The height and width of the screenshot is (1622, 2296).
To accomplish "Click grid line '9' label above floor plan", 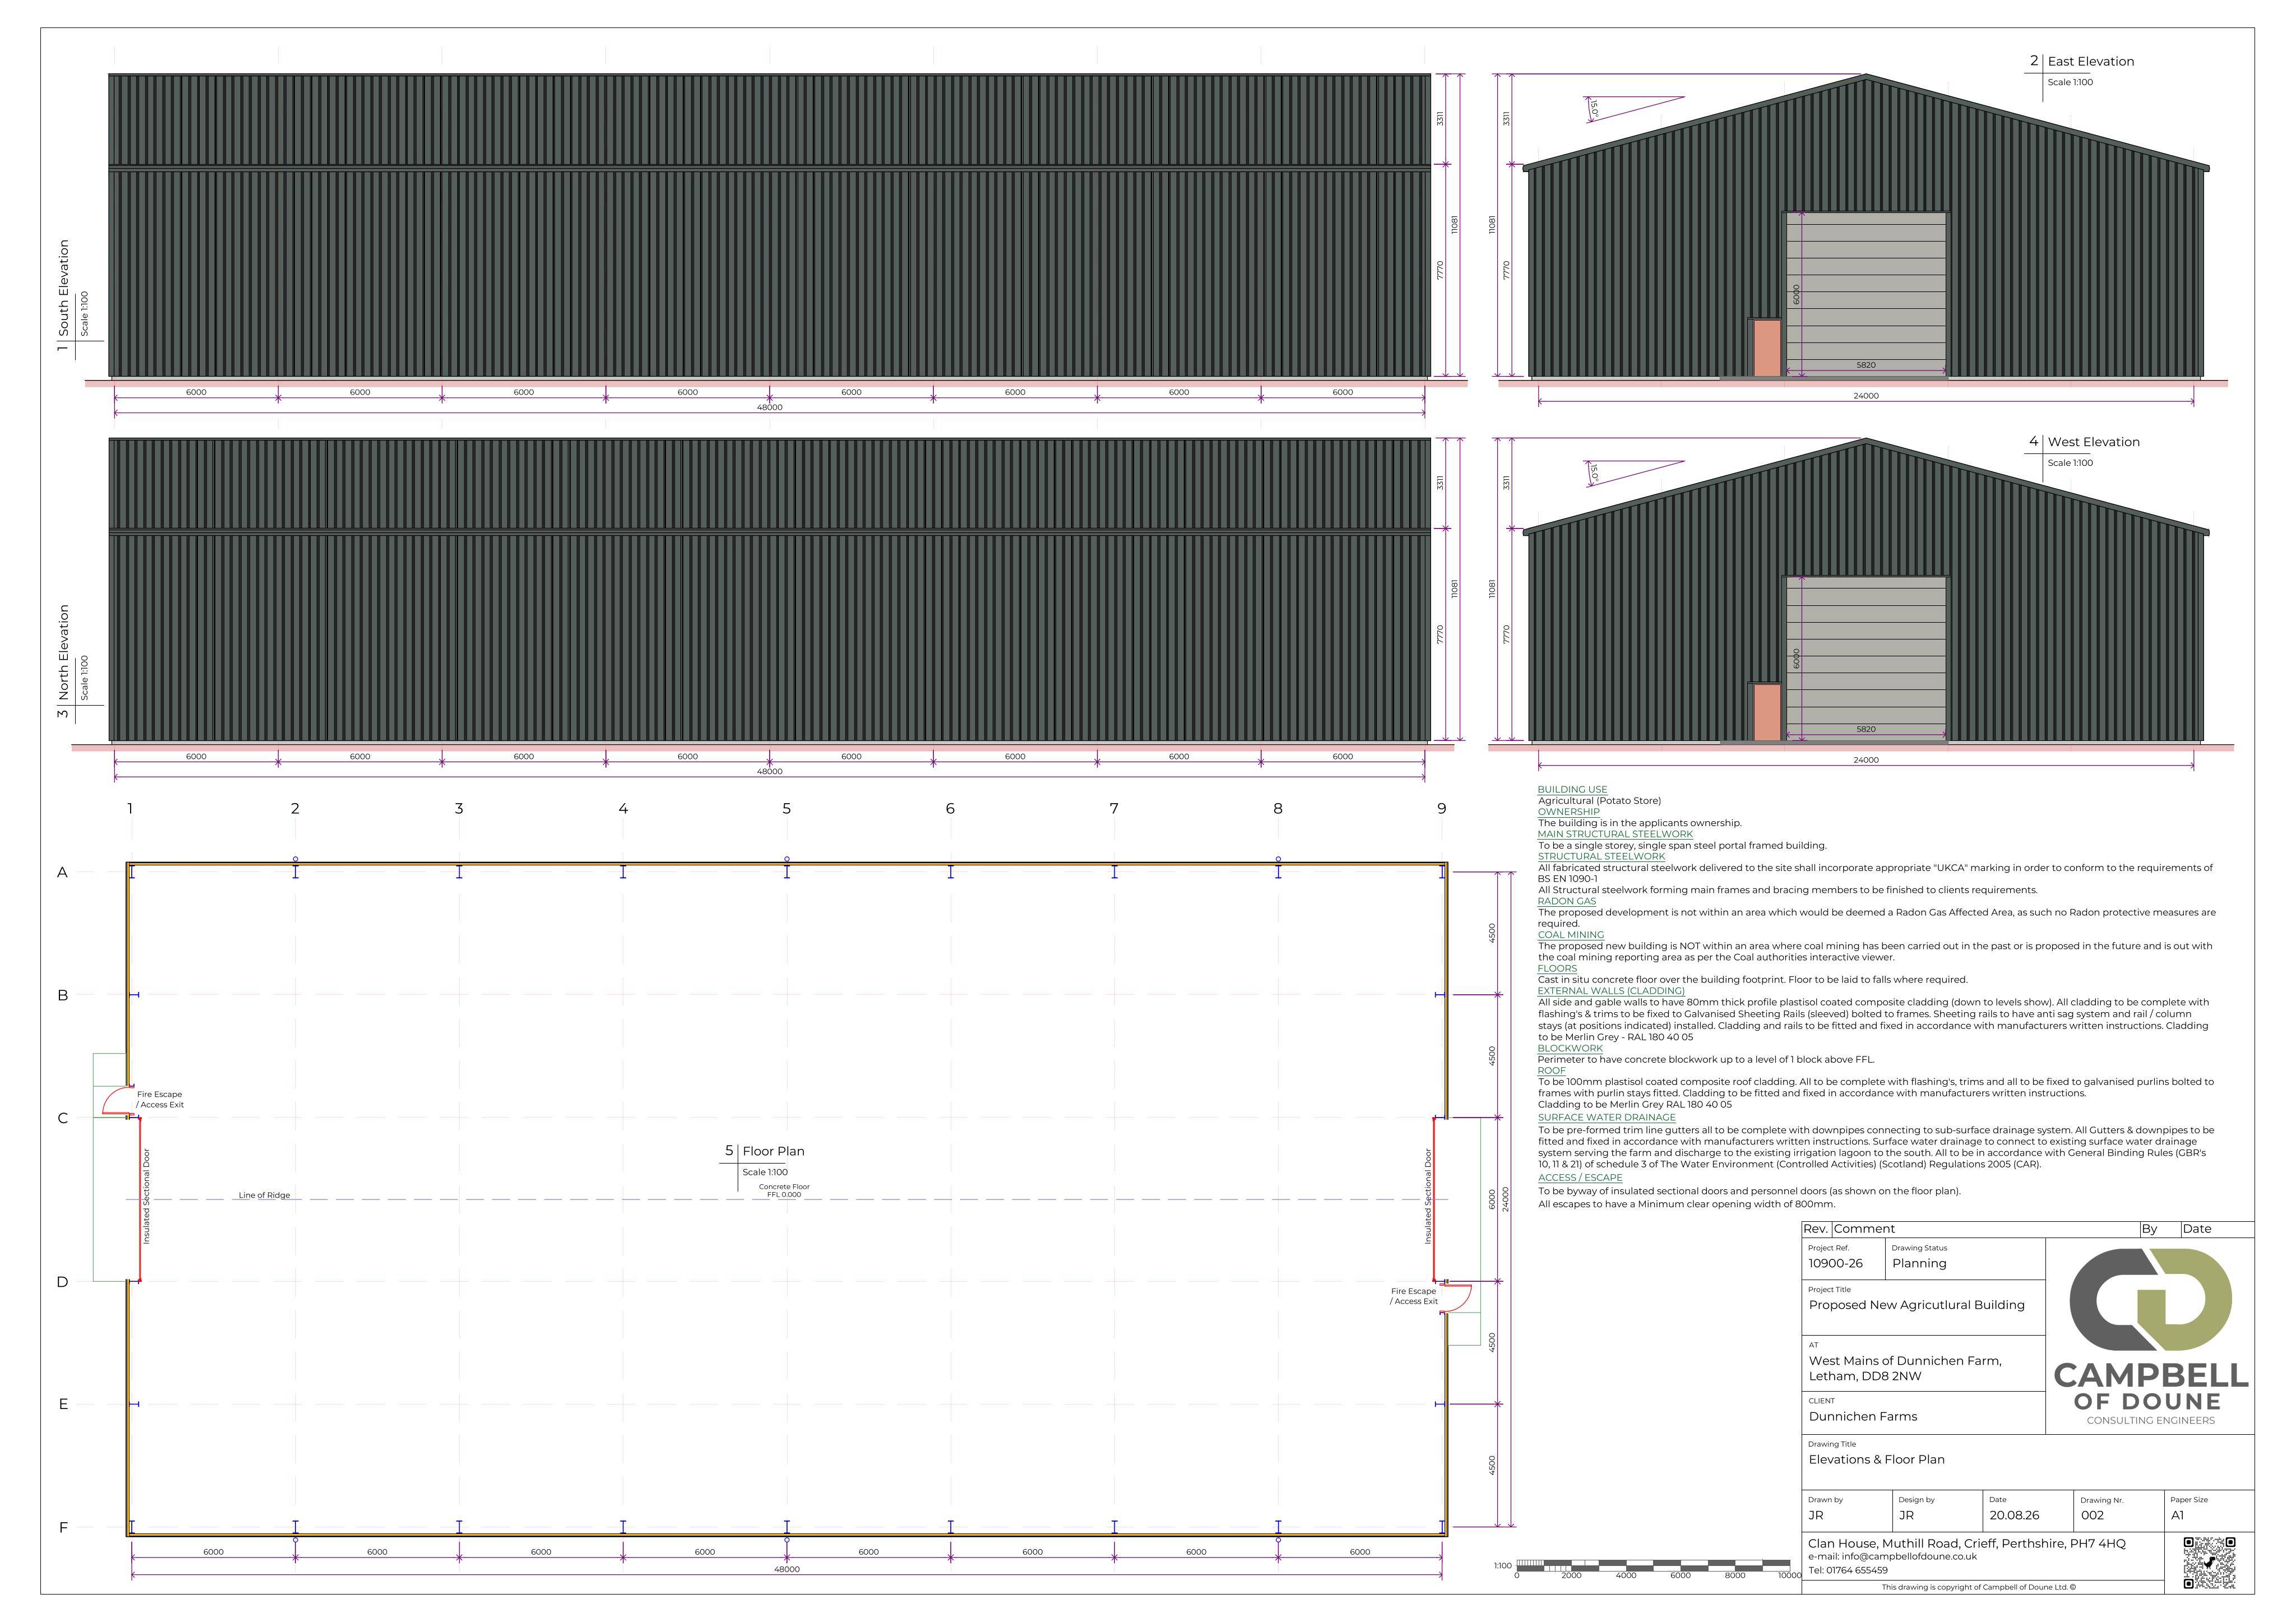I will click(x=1442, y=809).
